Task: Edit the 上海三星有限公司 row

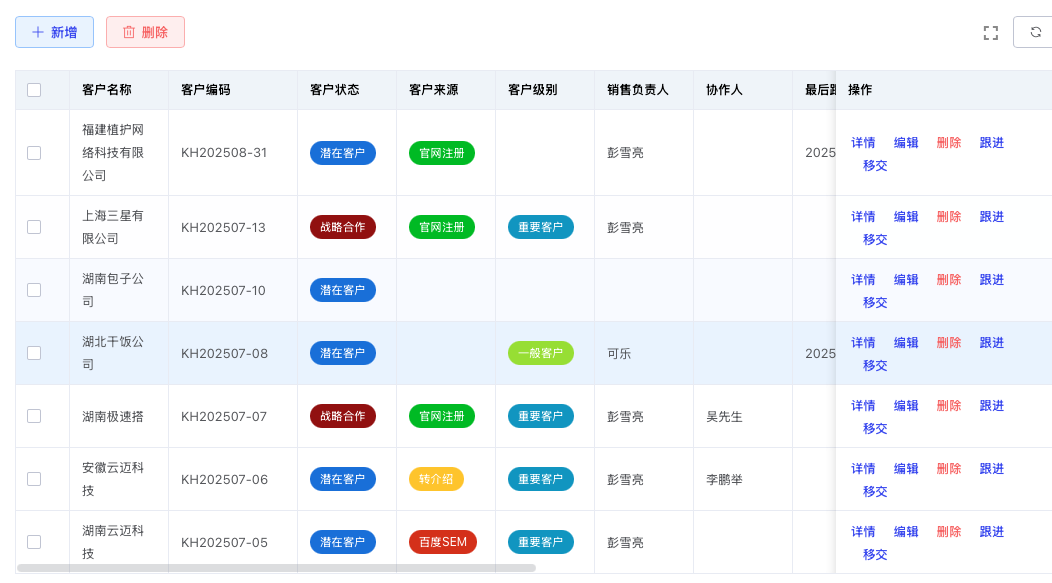Action: (906, 216)
